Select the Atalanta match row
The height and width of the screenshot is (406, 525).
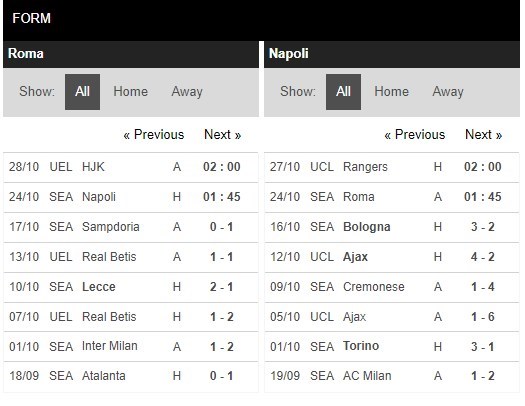(x=131, y=376)
